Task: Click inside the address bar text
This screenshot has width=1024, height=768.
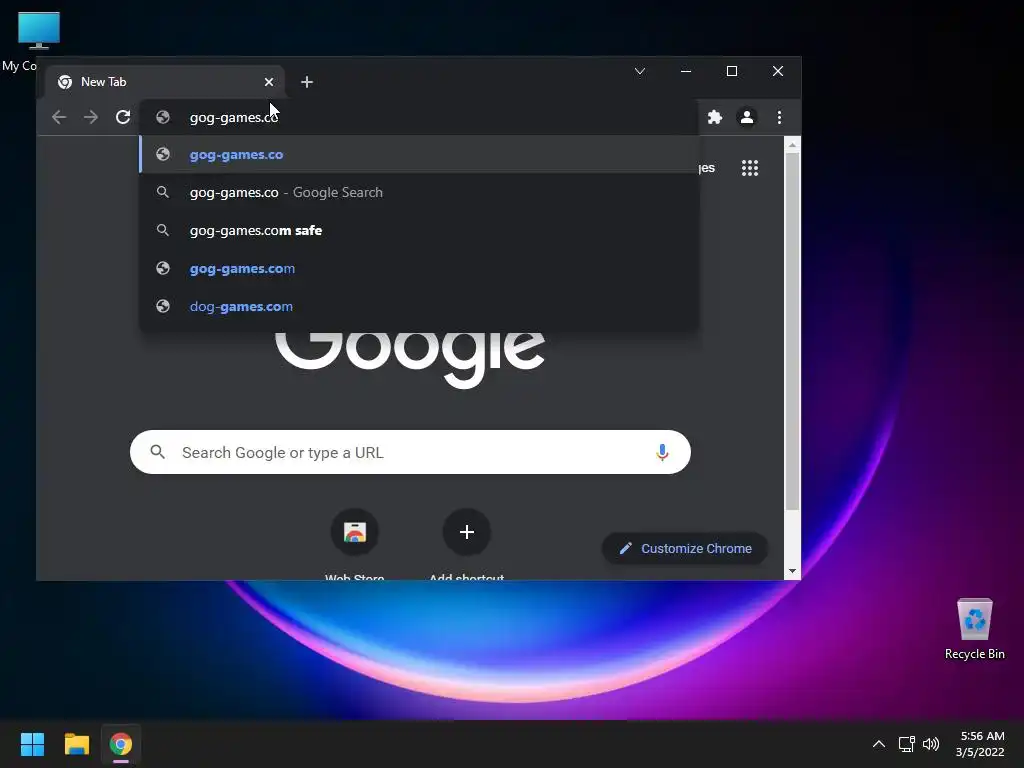Action: coord(234,118)
